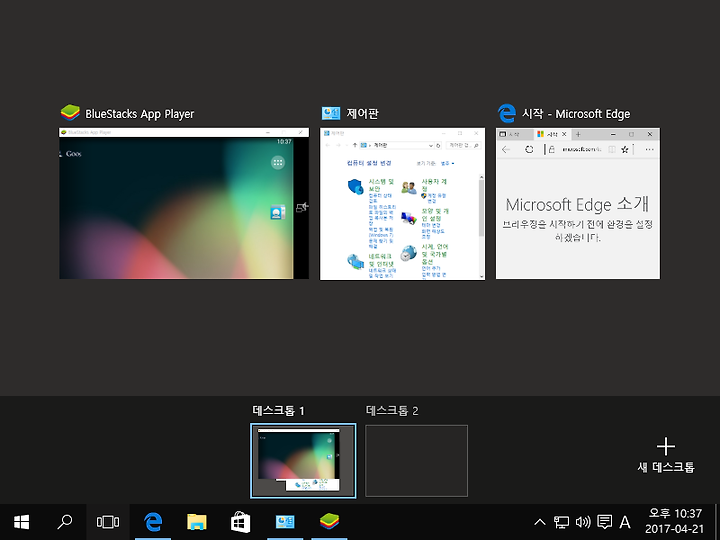Toggle the Task View button
720x540 pixels.
[x=108, y=522]
